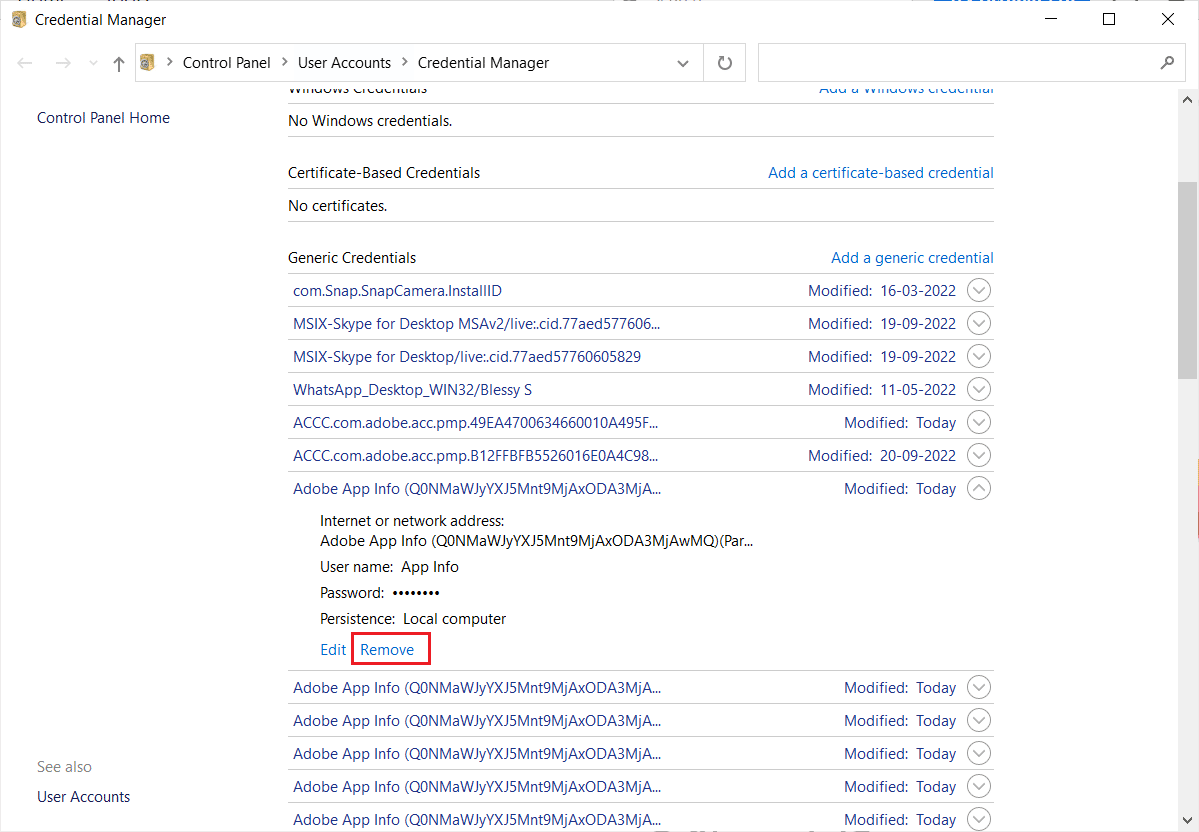Screen dimensions: 1199x832
Task: Expand ACCC.com.adobe.acc.pmp.B12FFBFB chevron
Action: [979, 455]
